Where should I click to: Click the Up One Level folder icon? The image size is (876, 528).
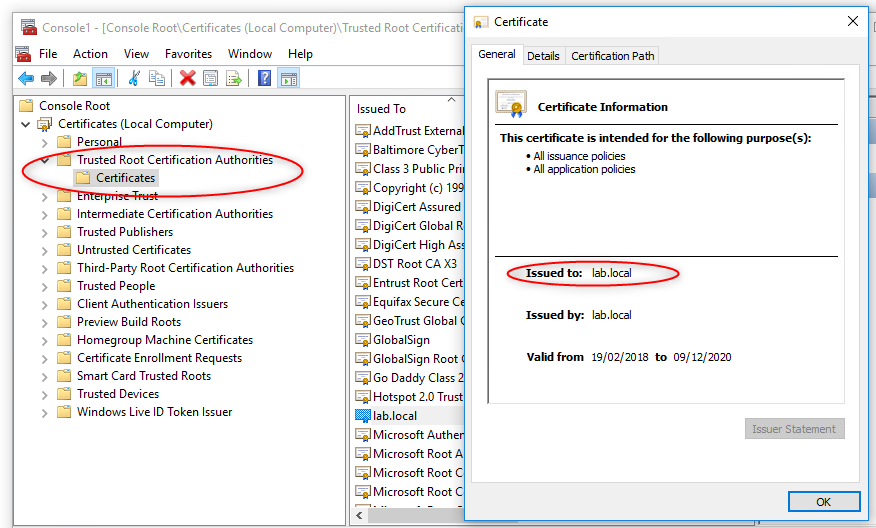point(80,78)
